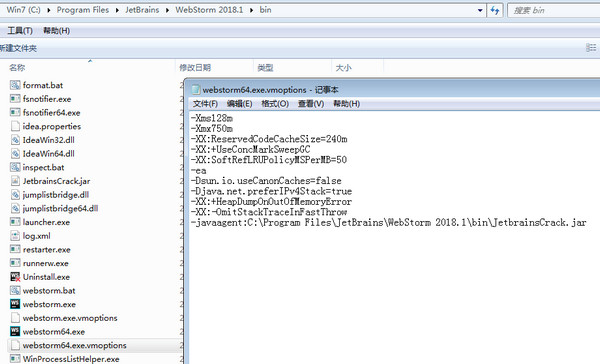The width and height of the screenshot is (600, 364).
Task: Click the IdeaWin32.dll file icon
Action: click(15, 140)
